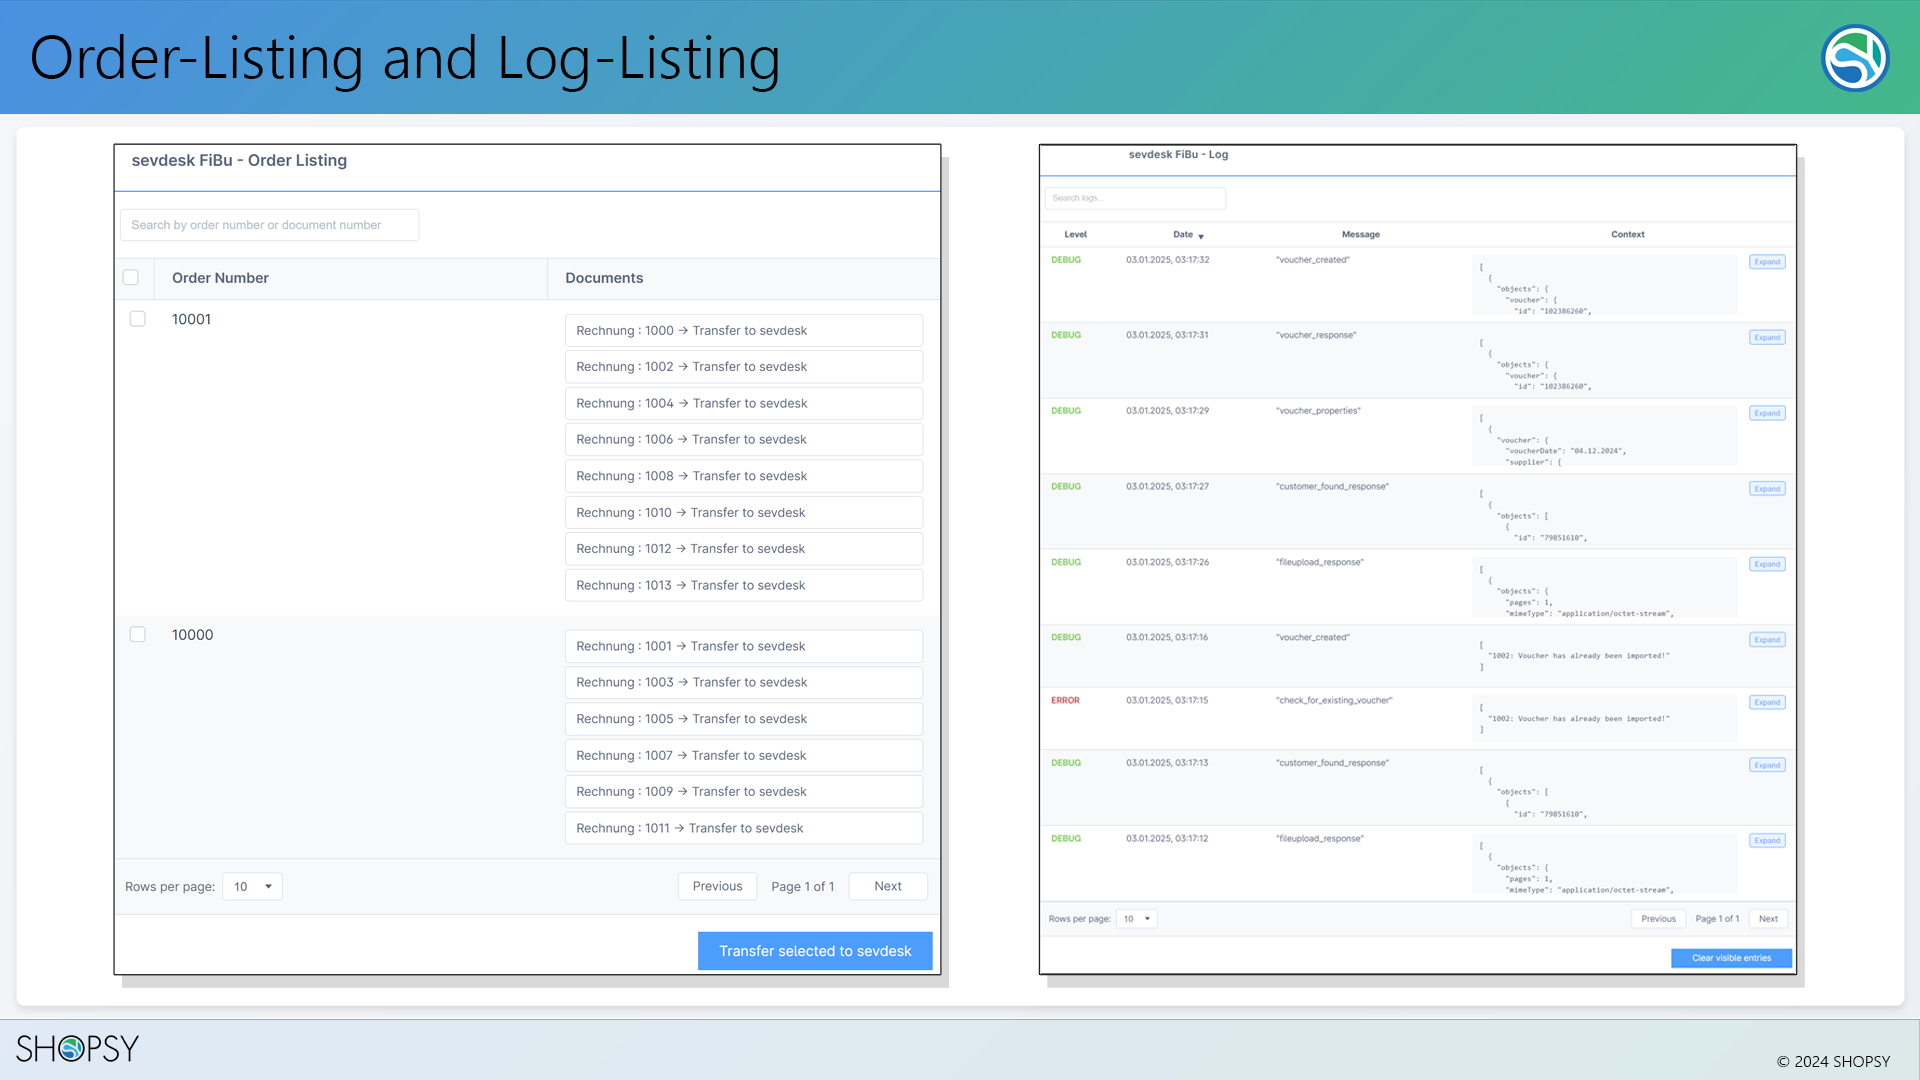This screenshot has height=1080, width=1920.
Task: Click Next in Log pagination
Action: [1768, 918]
